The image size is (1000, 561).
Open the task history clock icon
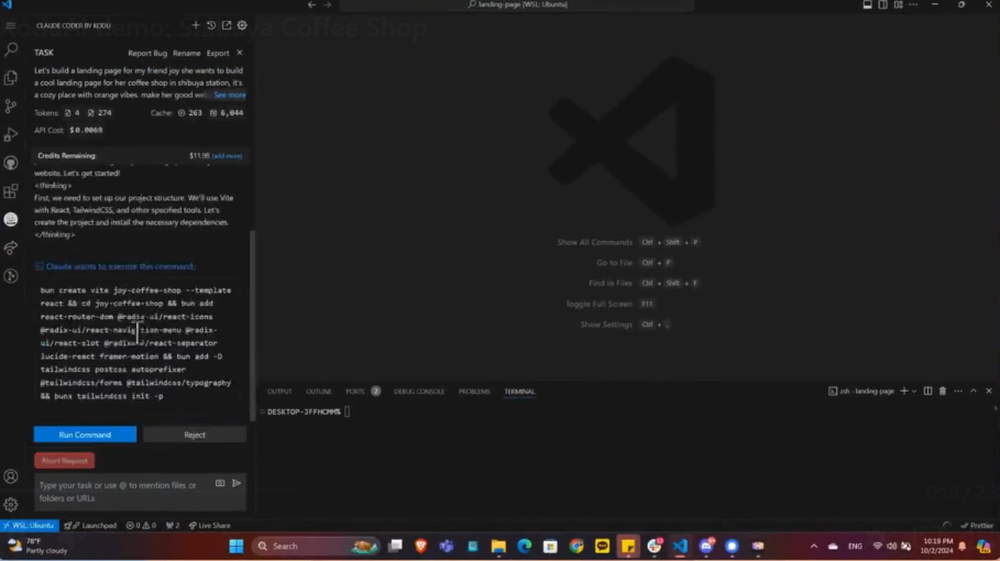[211, 26]
